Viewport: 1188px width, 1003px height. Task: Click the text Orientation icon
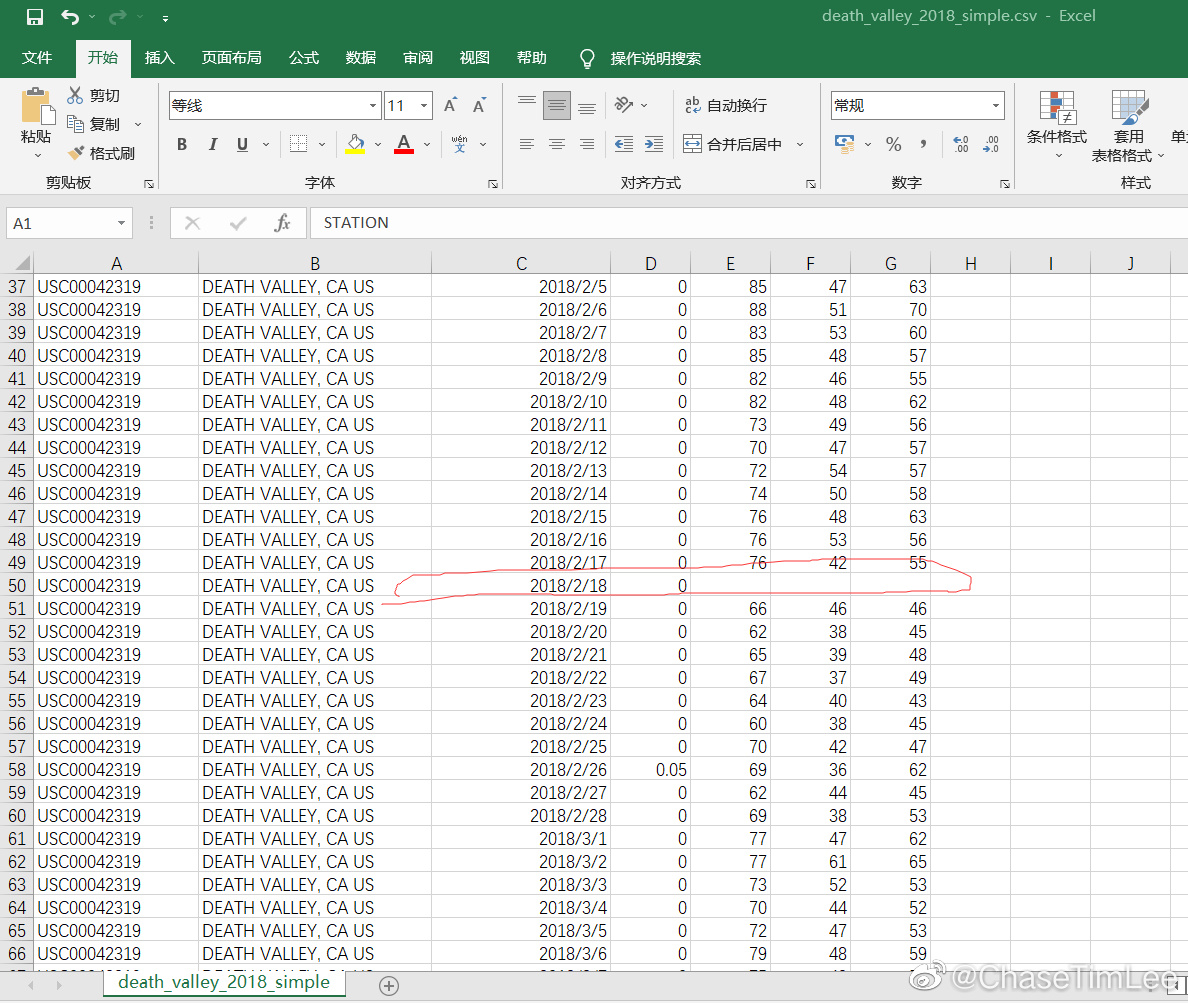click(624, 105)
